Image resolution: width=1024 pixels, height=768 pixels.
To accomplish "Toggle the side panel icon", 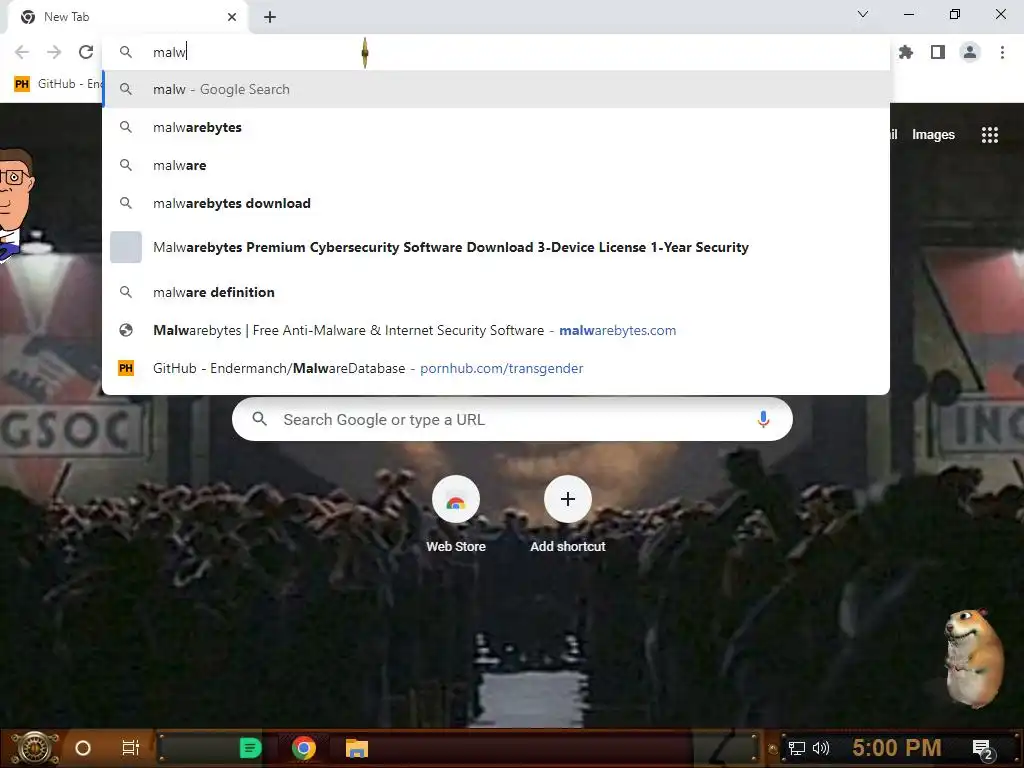I will pyautogui.click(x=938, y=52).
